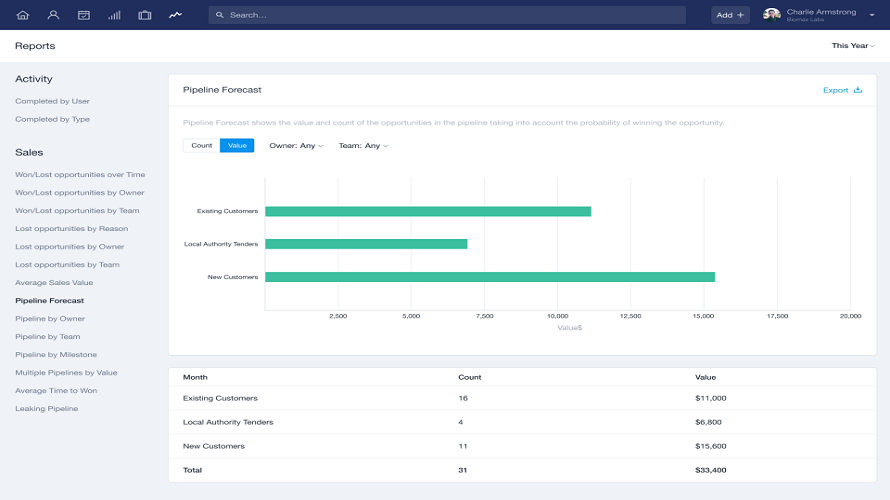Open the This Year date range dropdown
This screenshot has height=500, width=890.
pyautogui.click(x=852, y=46)
